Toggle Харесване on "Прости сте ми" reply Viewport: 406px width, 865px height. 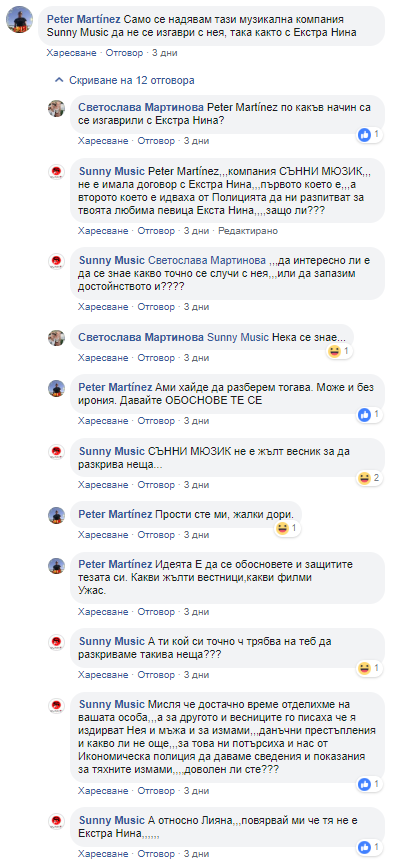coord(103,535)
